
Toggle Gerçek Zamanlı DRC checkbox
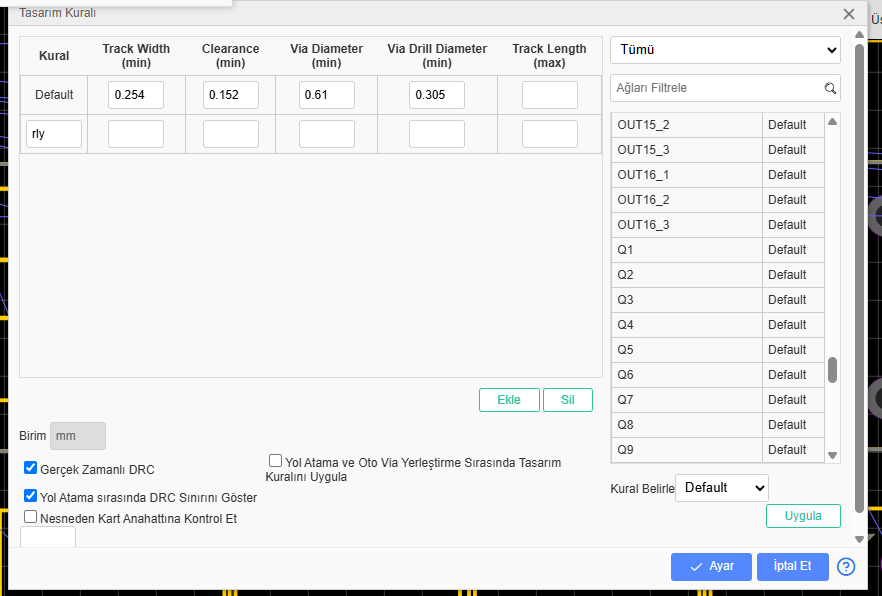tap(30, 468)
